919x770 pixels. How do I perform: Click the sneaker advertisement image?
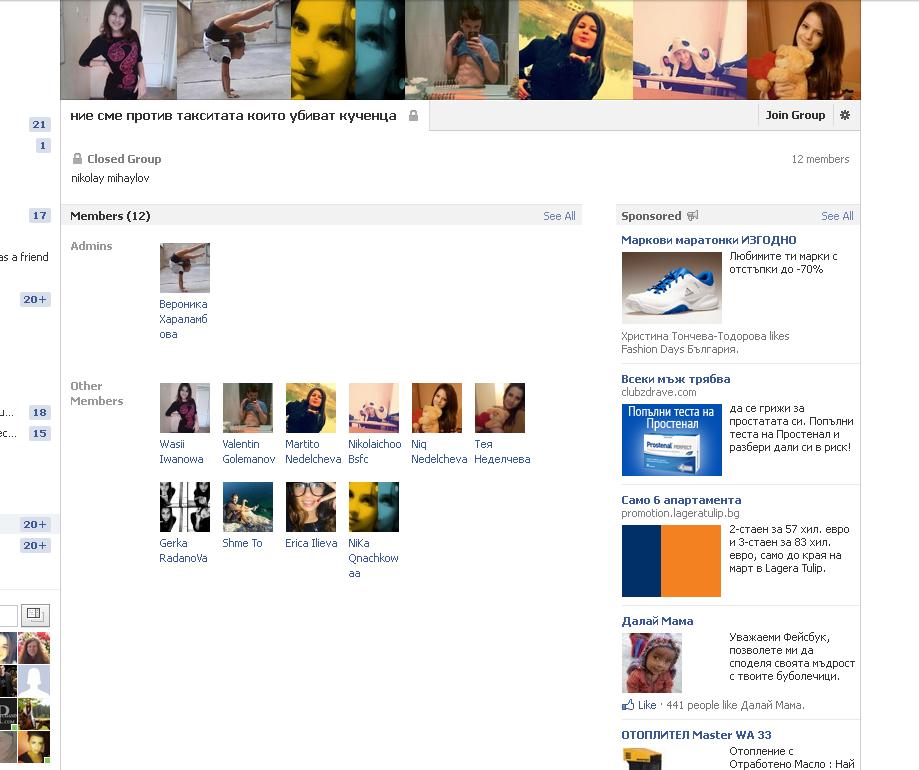(x=672, y=288)
